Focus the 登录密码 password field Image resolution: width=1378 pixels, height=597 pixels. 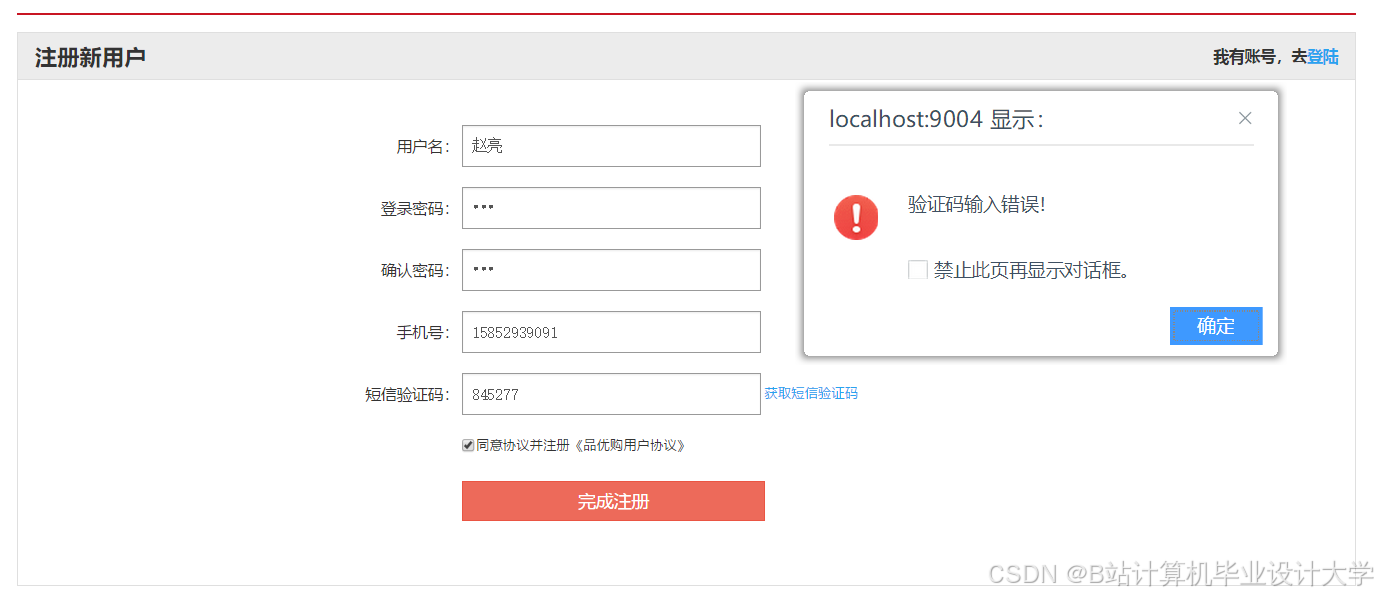pyautogui.click(x=611, y=208)
